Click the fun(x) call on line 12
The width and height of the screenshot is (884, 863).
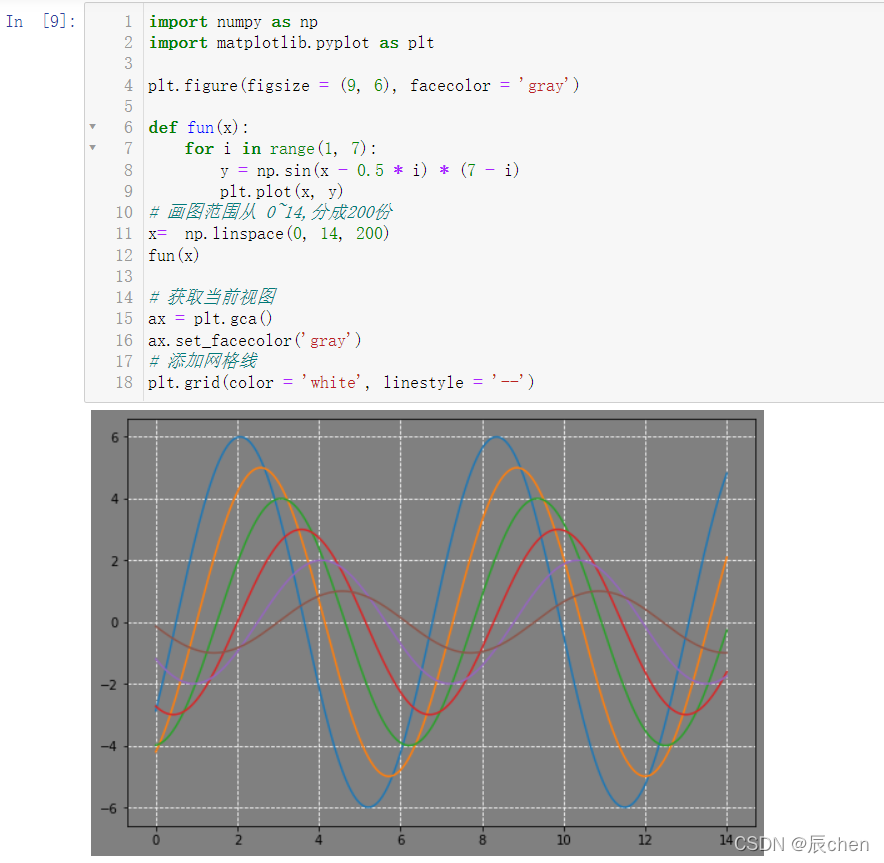(x=173, y=255)
